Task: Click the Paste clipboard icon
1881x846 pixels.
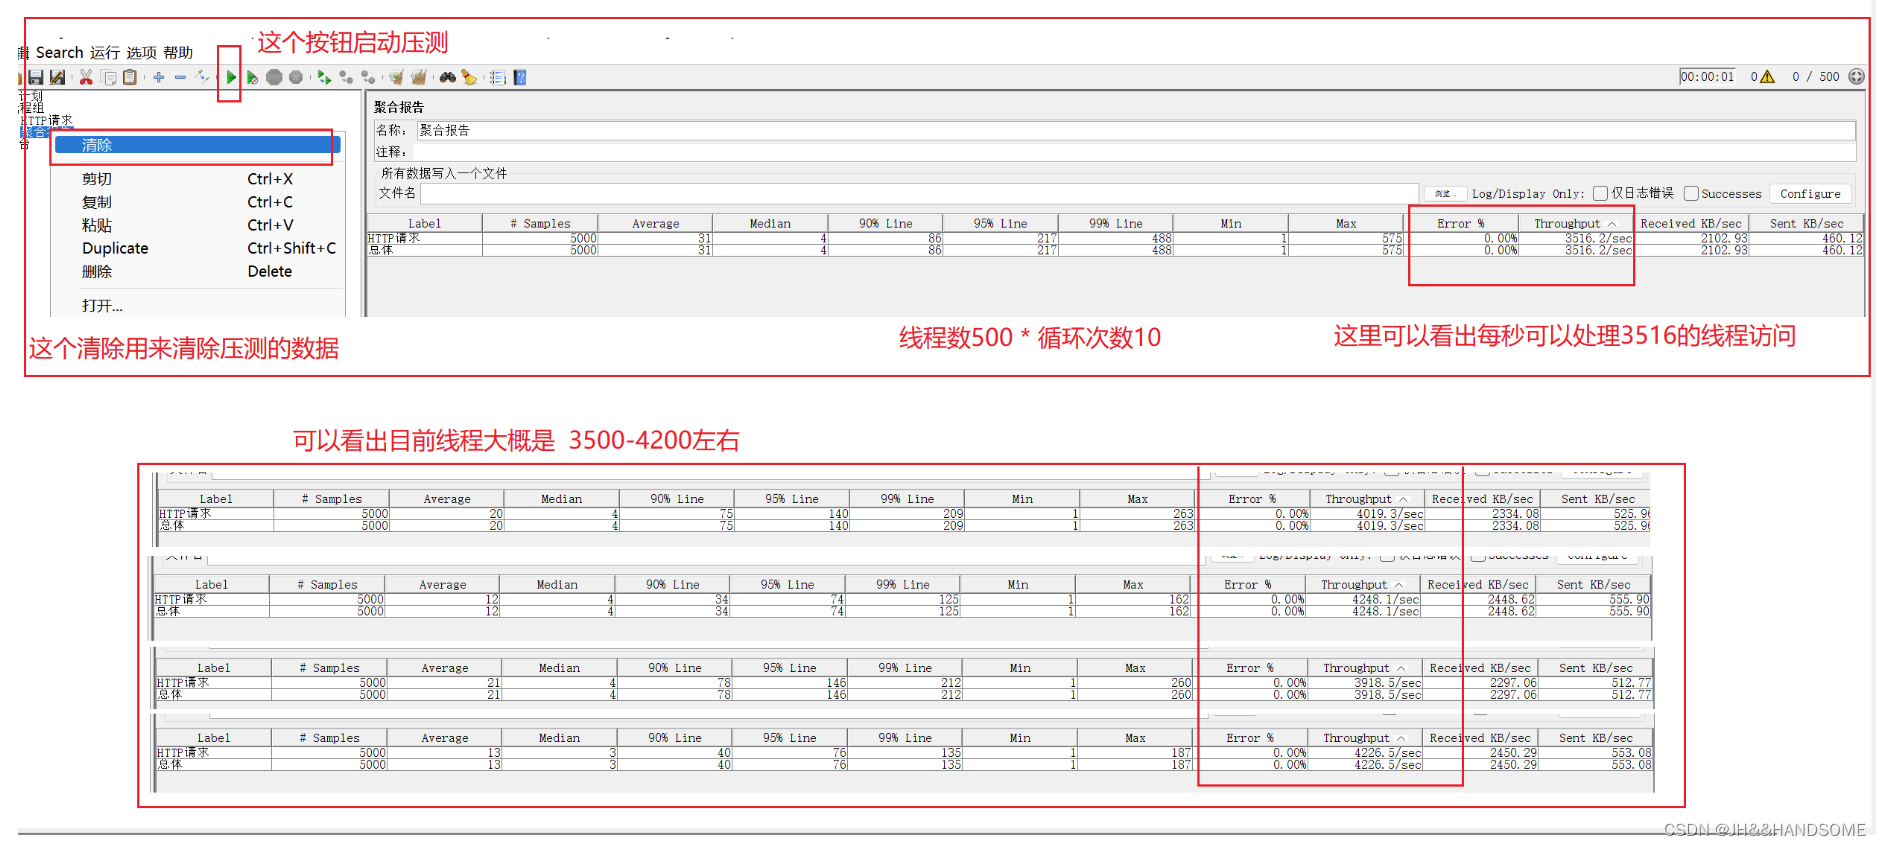Action: tap(130, 77)
